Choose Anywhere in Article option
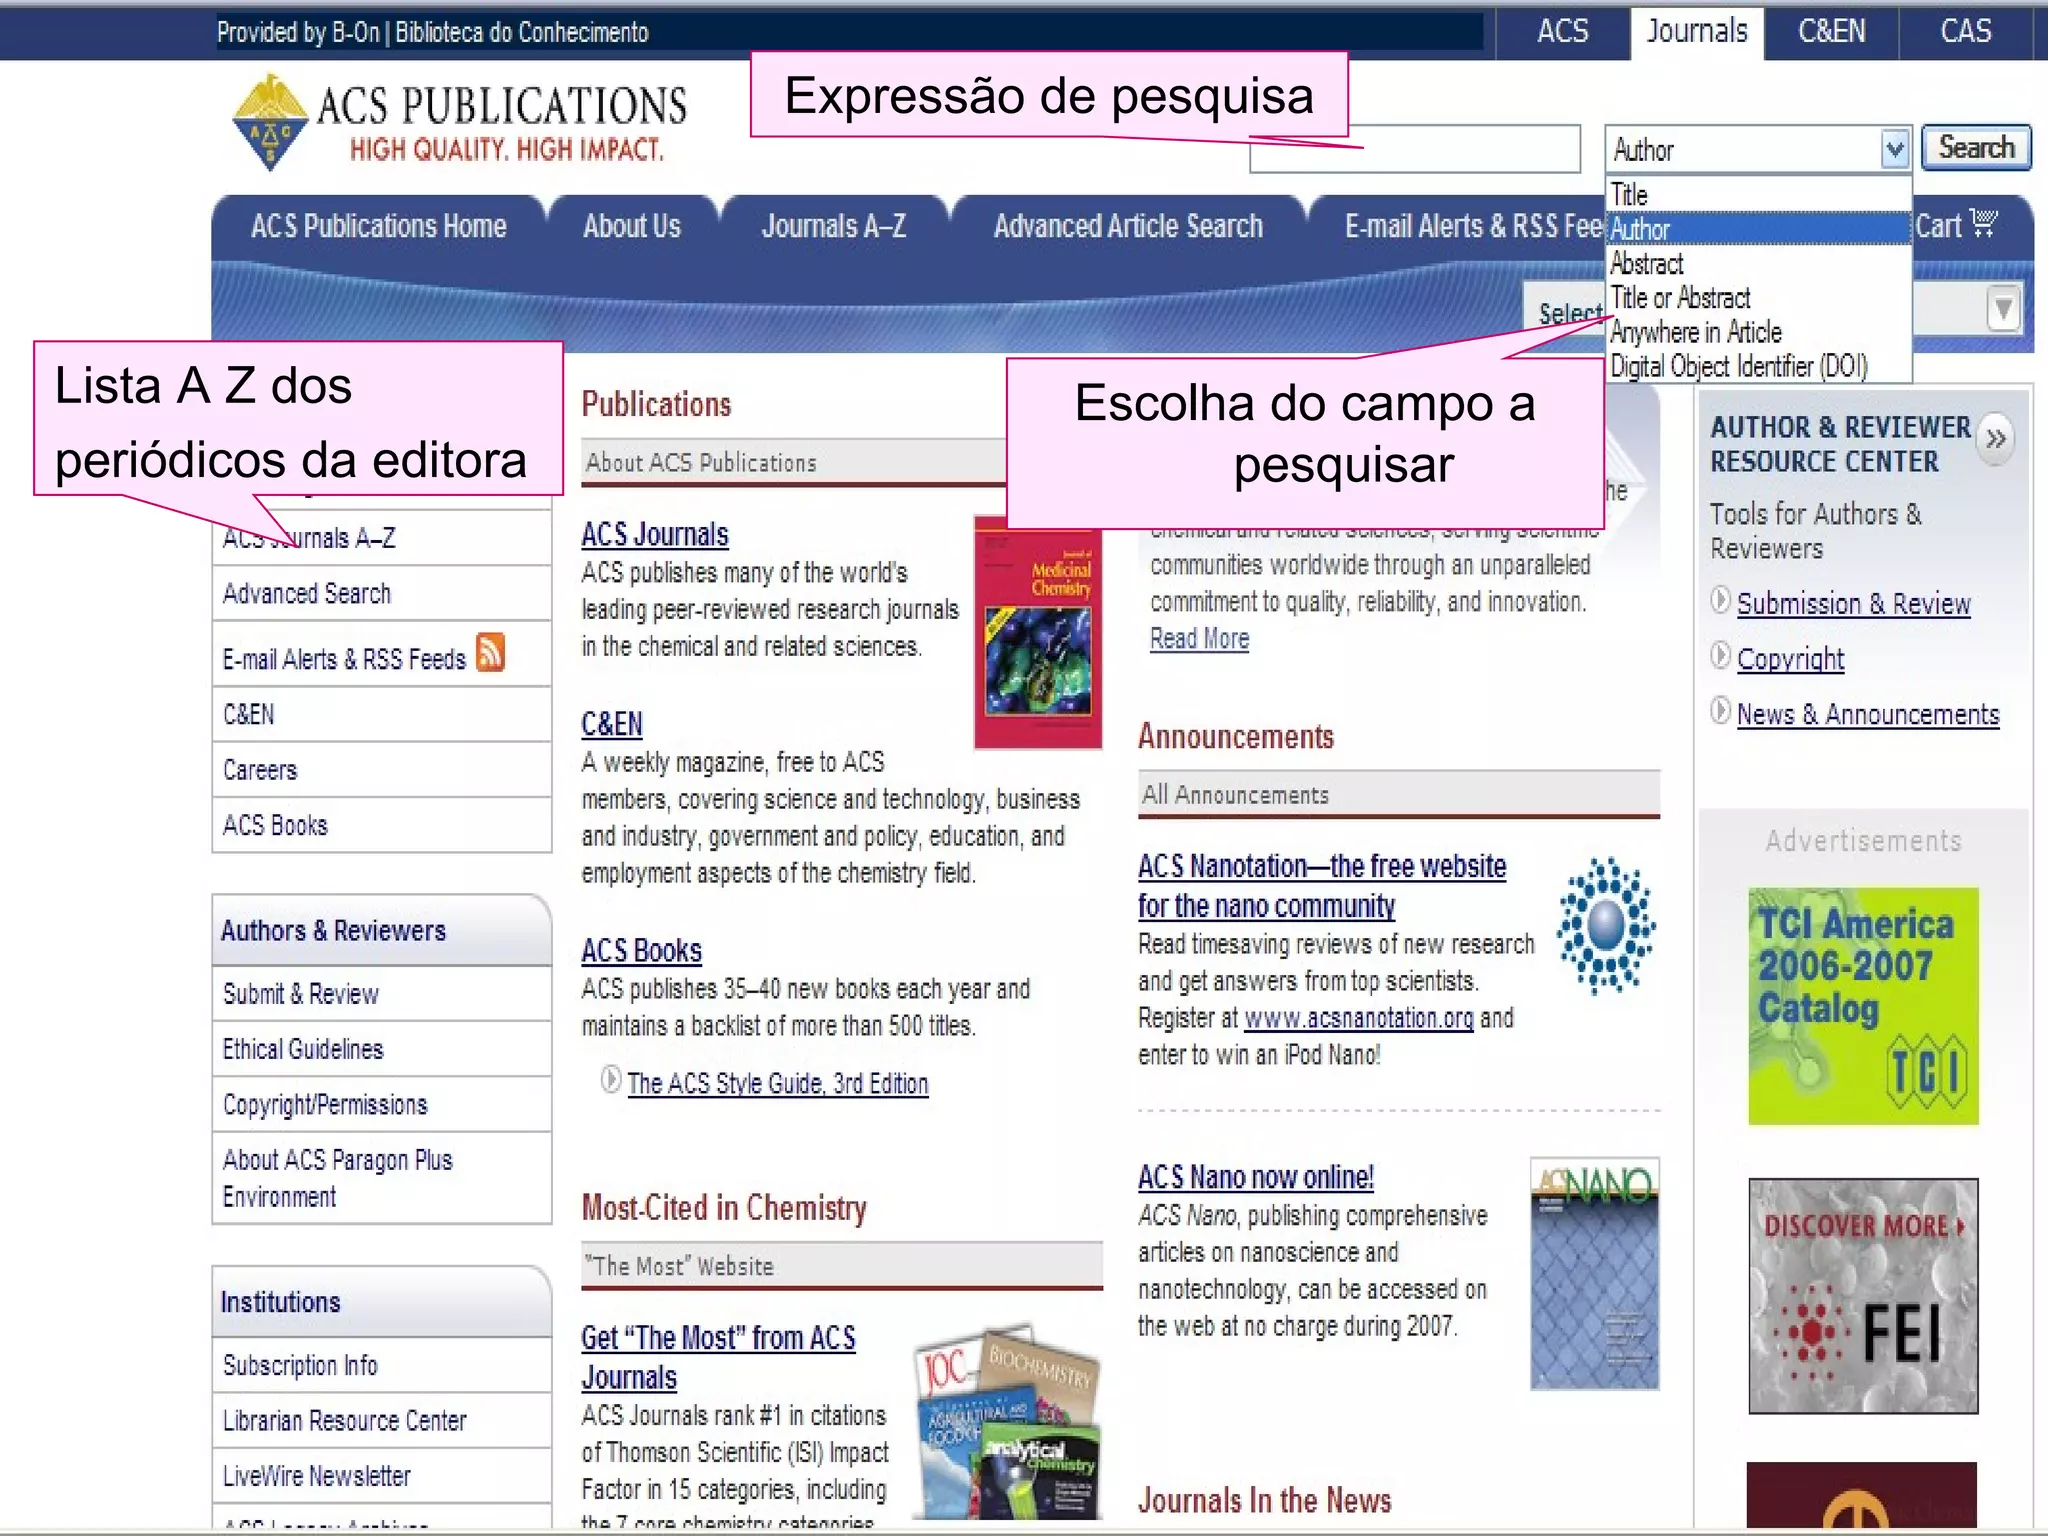Screen dimensions: 2048x1536 (x=1758, y=332)
